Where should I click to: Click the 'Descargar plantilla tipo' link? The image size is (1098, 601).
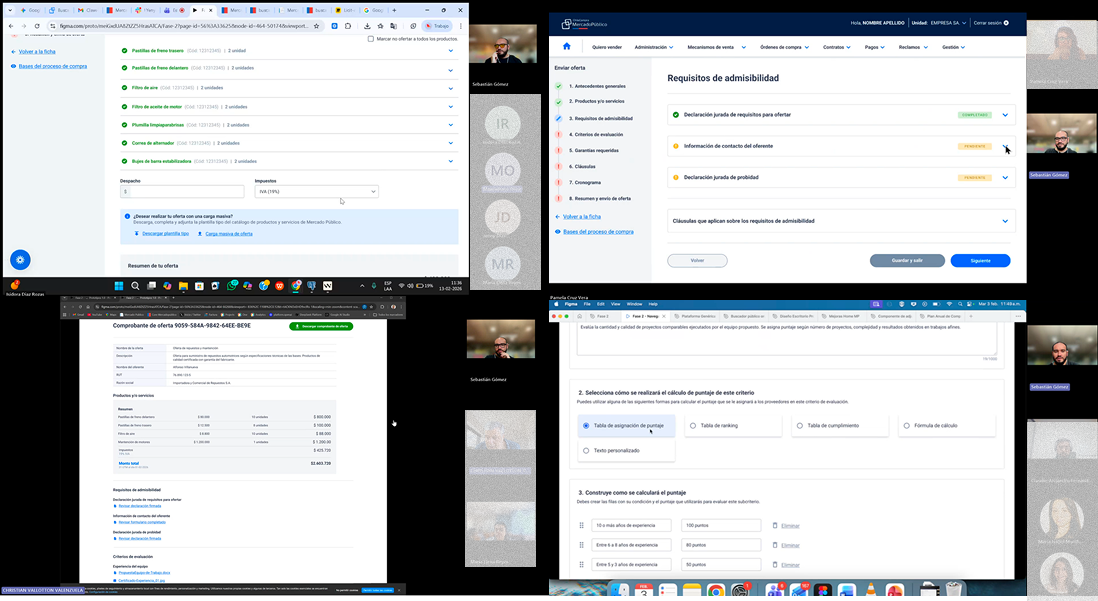(165, 234)
